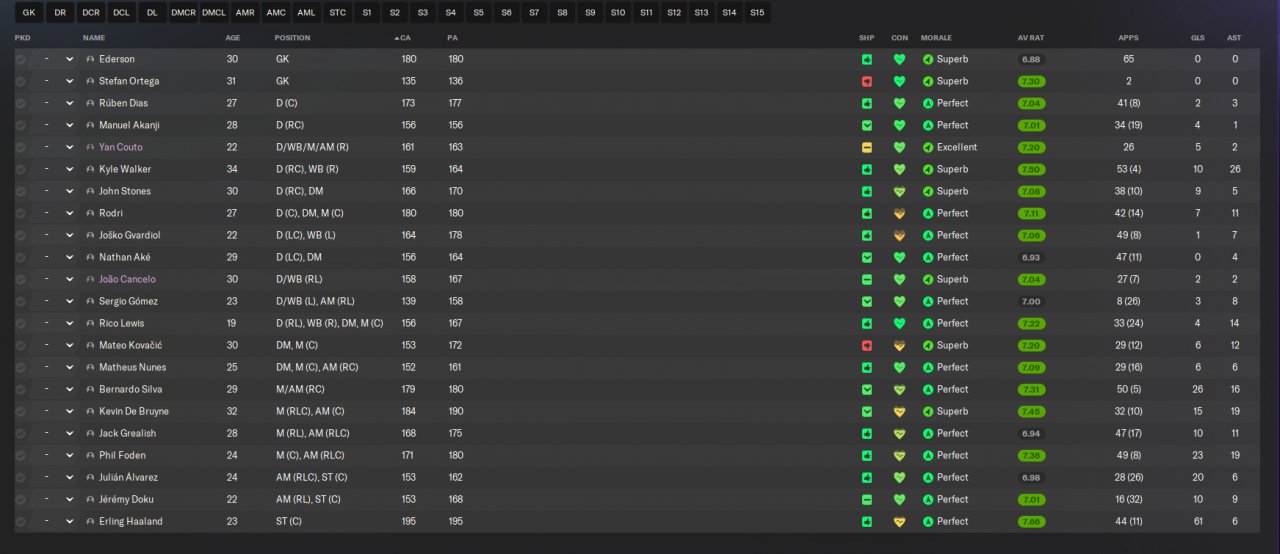Select the AMC position tab
The width and height of the screenshot is (1280, 554).
(275, 12)
